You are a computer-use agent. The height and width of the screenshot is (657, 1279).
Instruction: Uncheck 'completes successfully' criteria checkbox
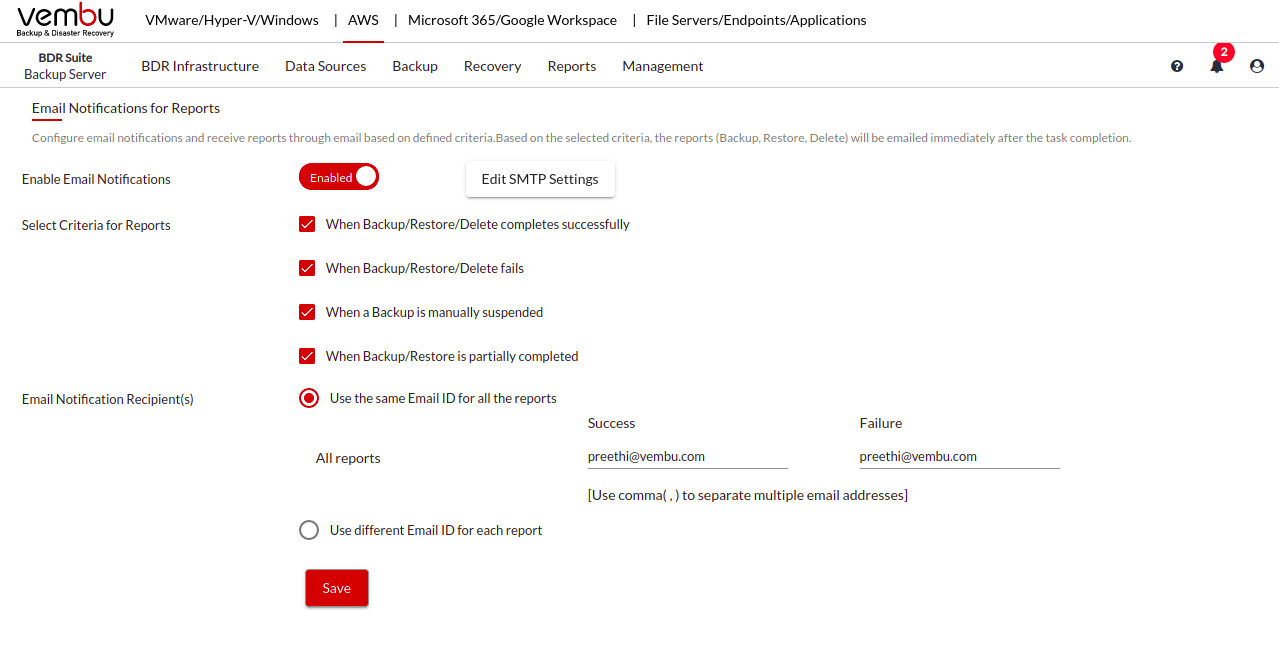[307, 224]
